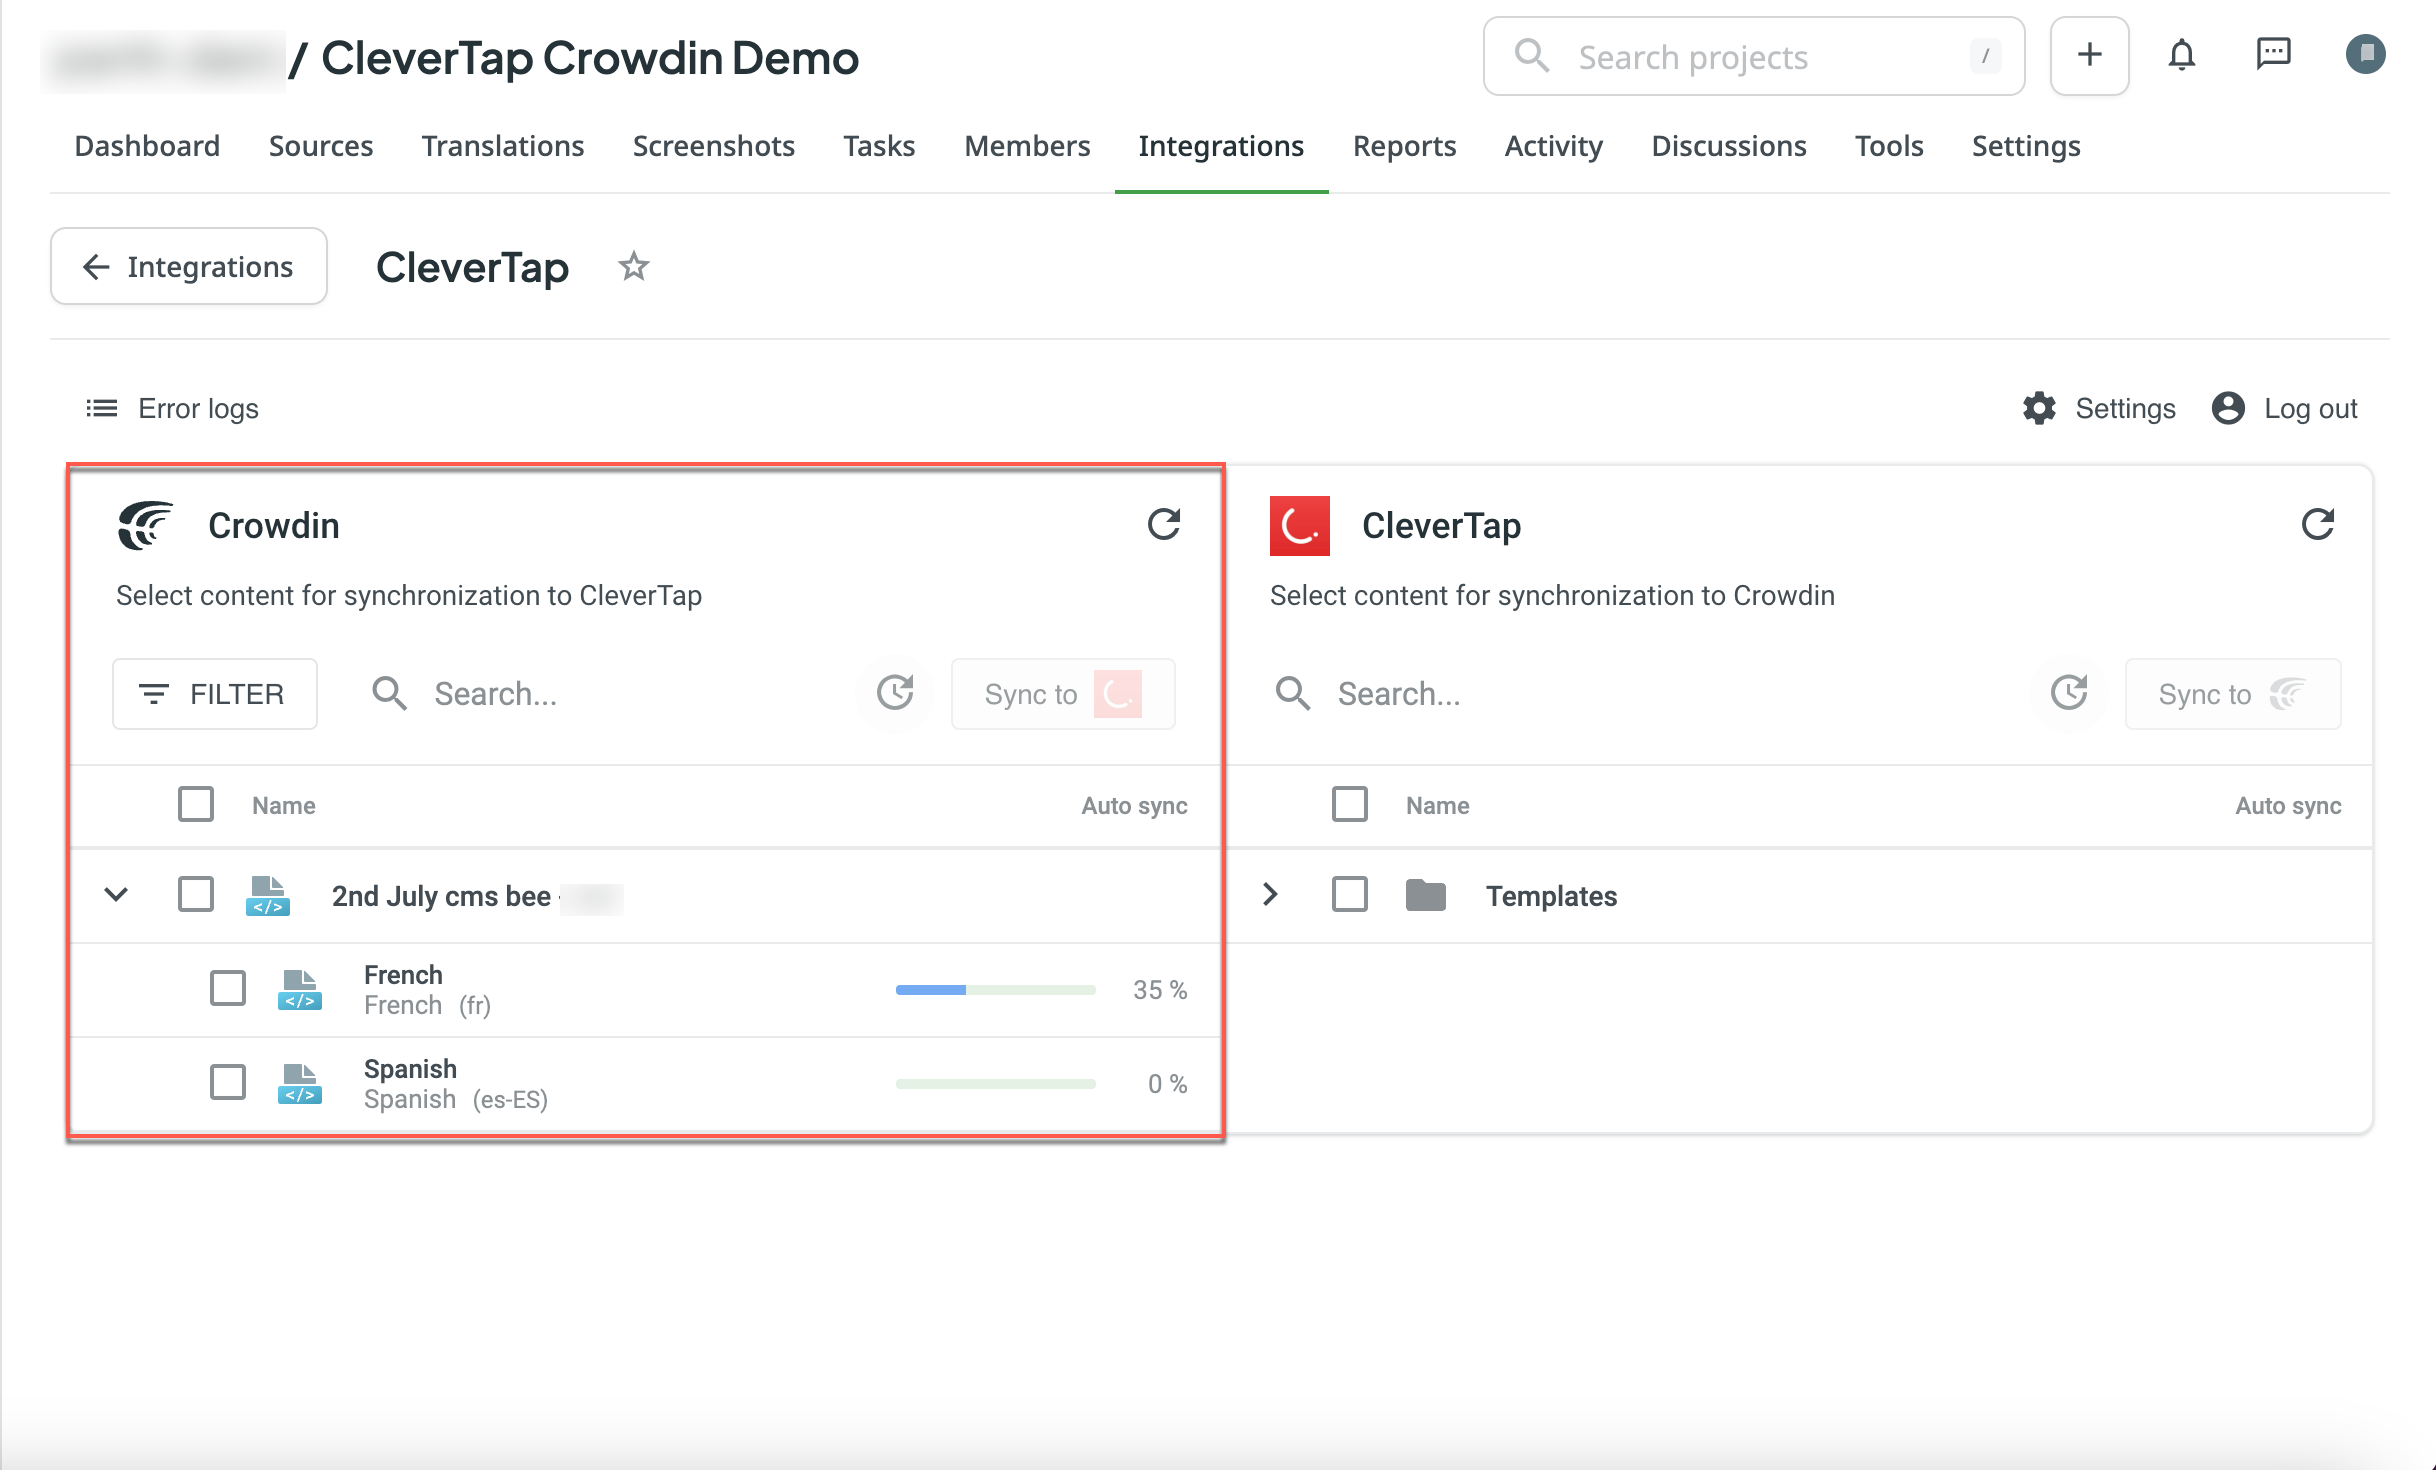Click the Crowdin logo icon
The image size is (2436, 1470).
[x=146, y=525]
